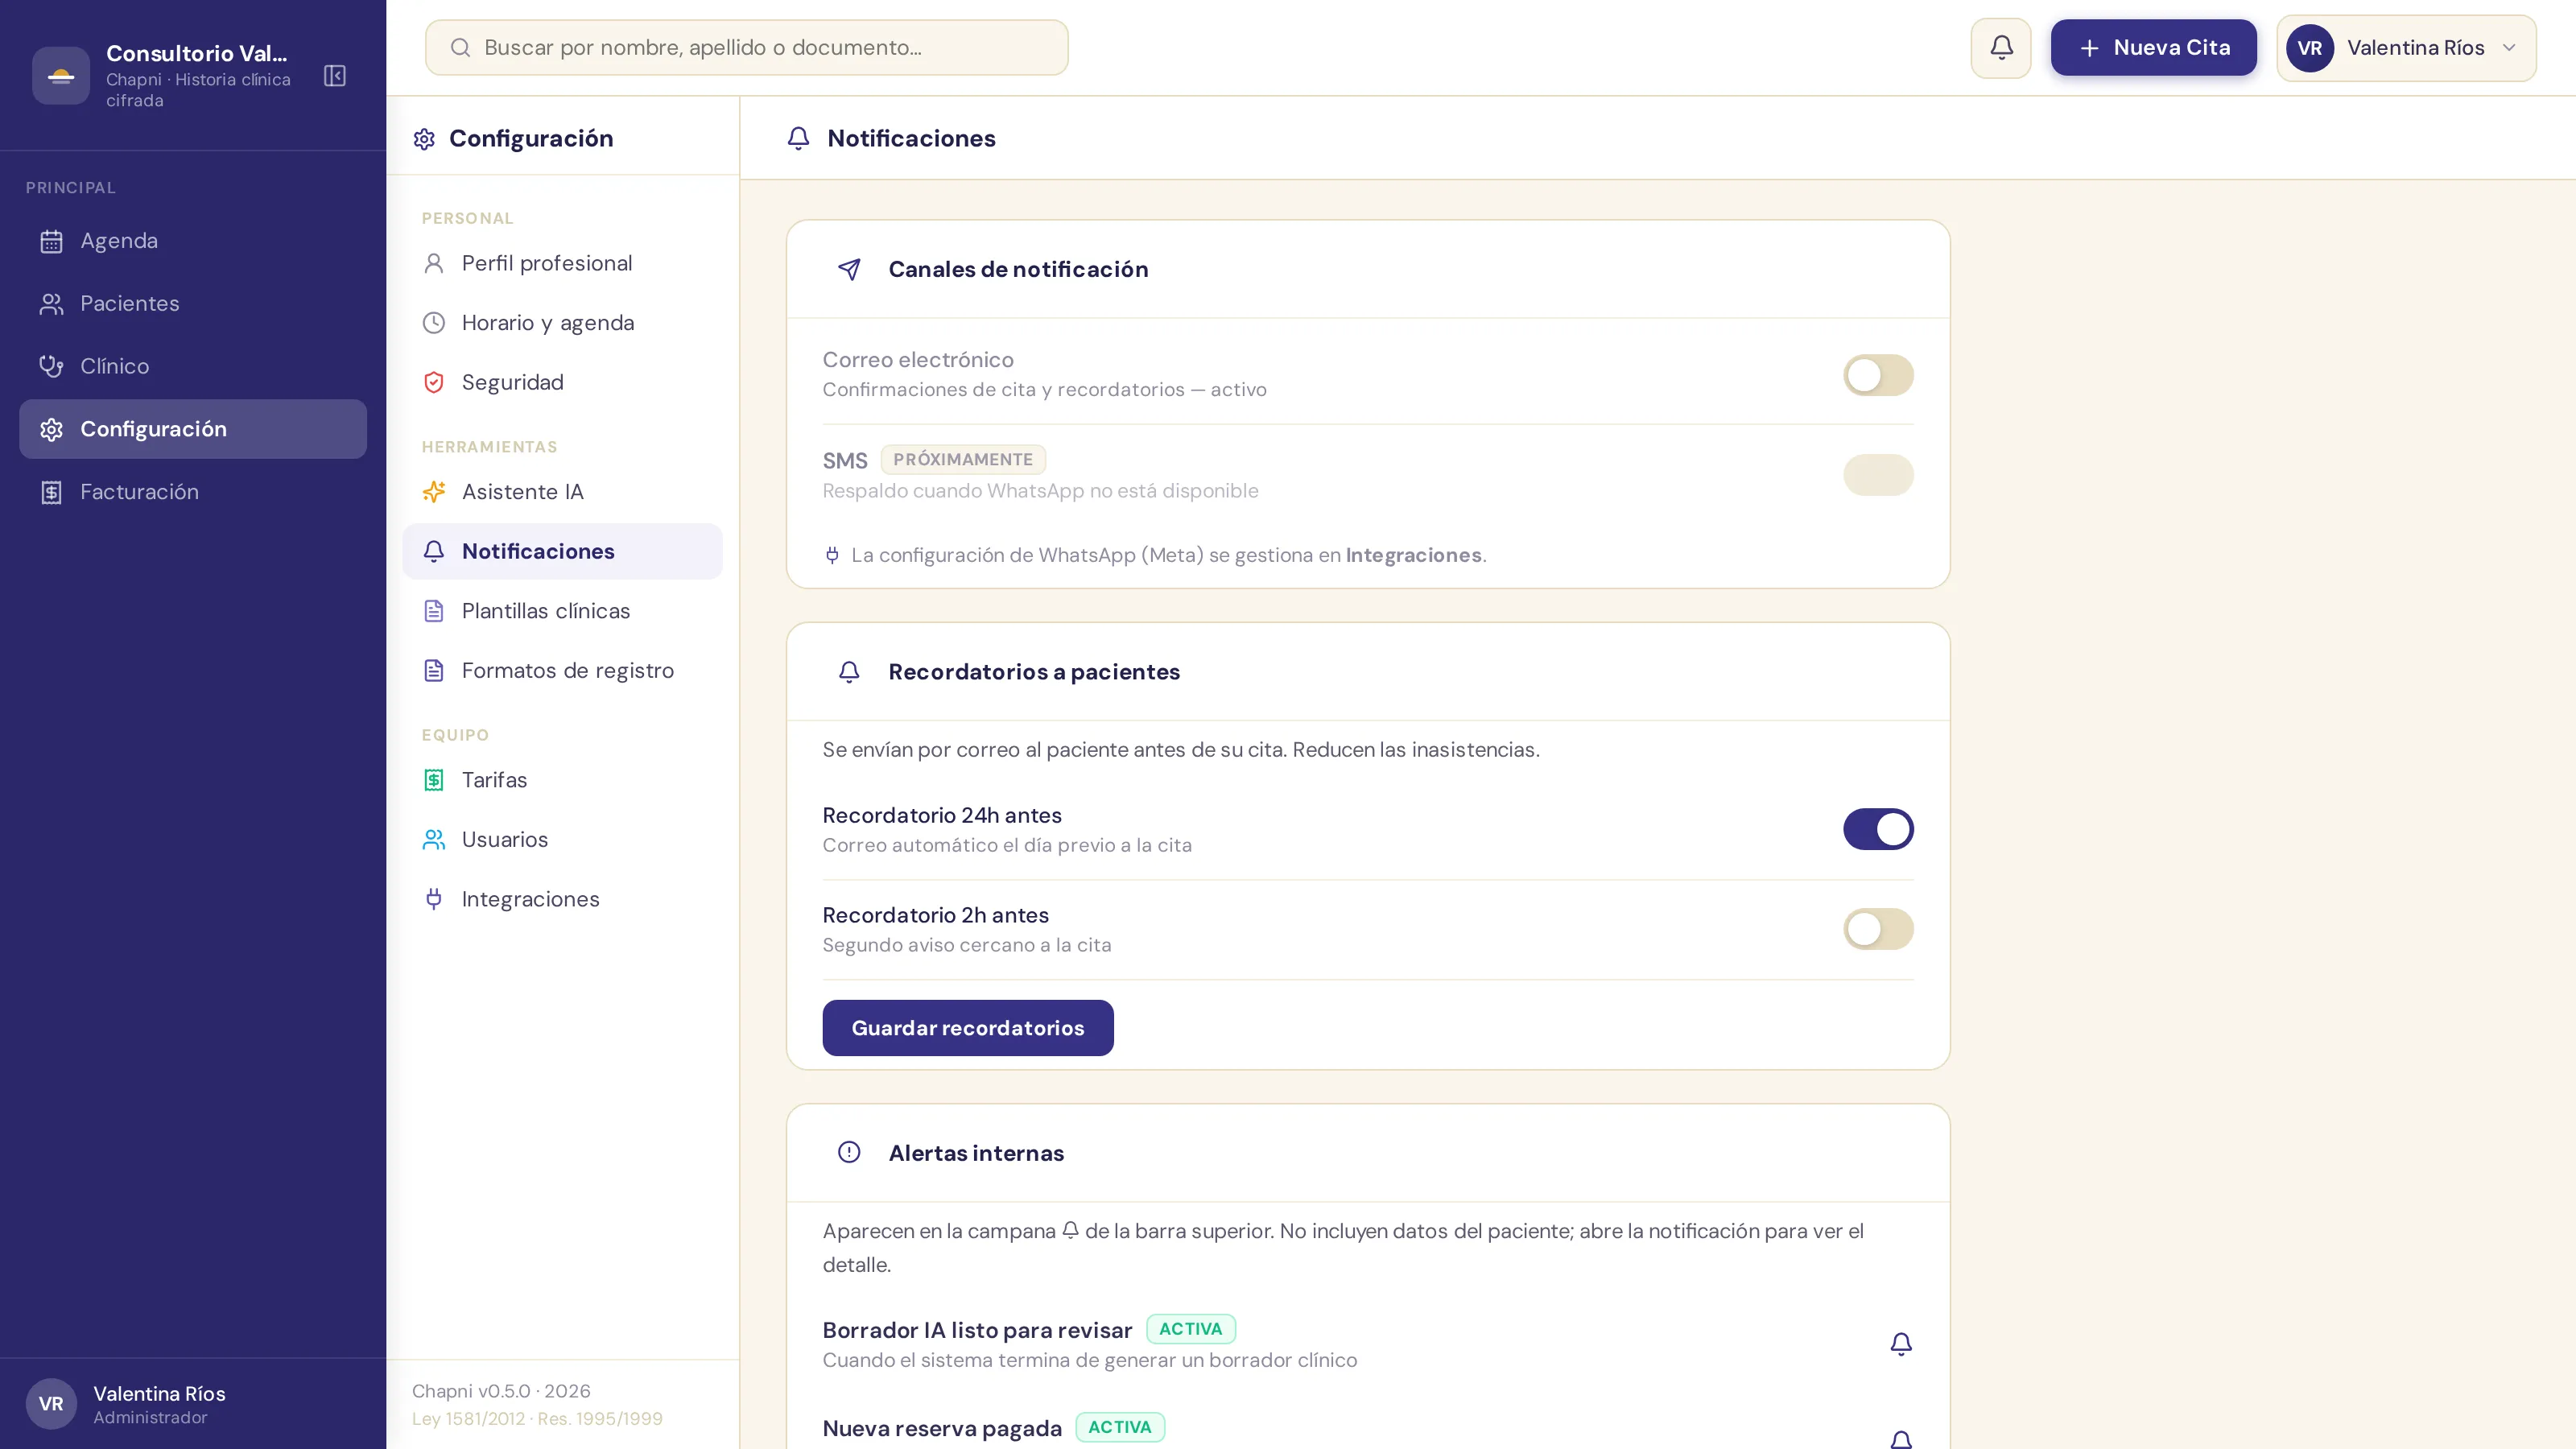The width and height of the screenshot is (2576, 1449).
Task: Open Usuarios settings
Action: [562, 840]
